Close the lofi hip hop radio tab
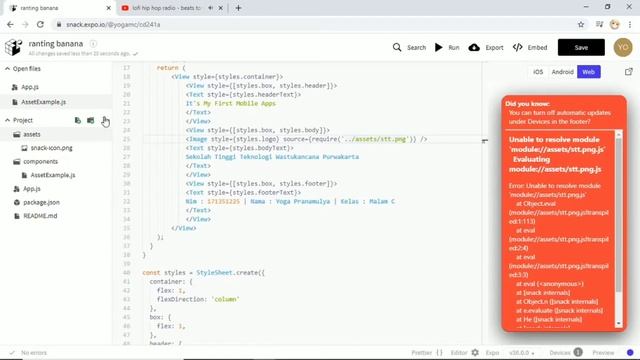This screenshot has width=640, height=360. [x=221, y=8]
